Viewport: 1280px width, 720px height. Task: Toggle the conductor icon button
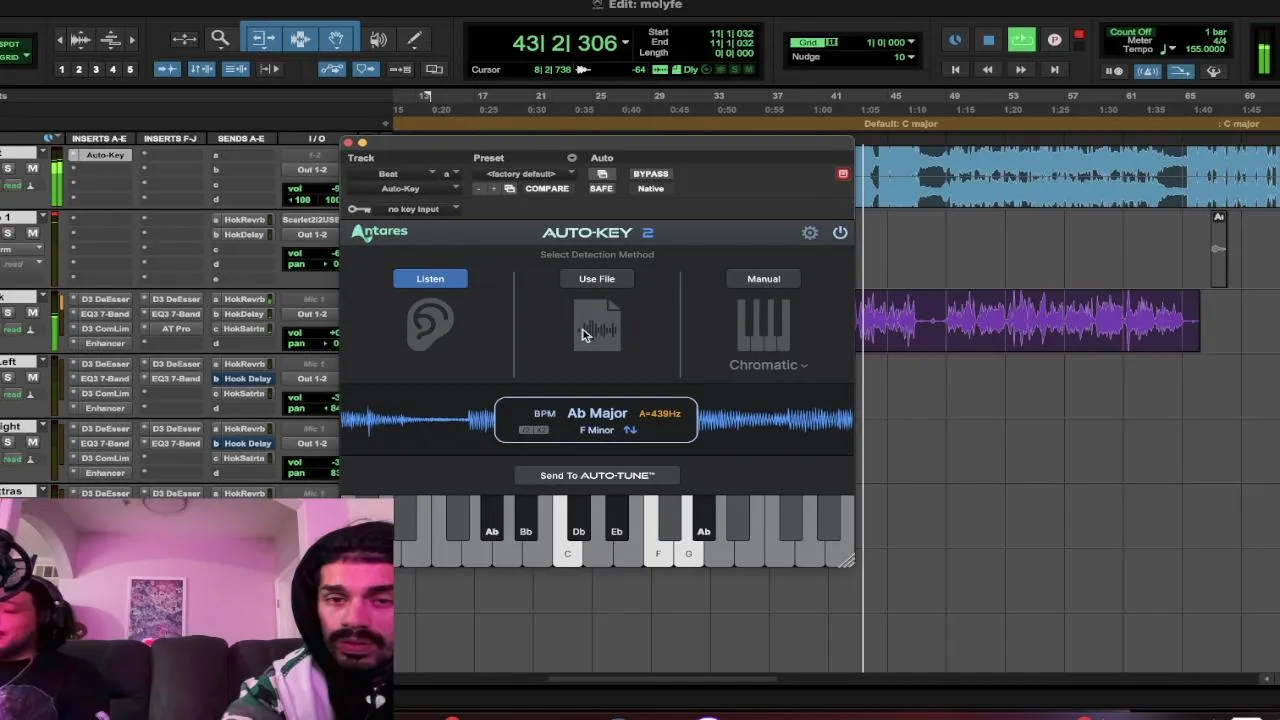1213,72
